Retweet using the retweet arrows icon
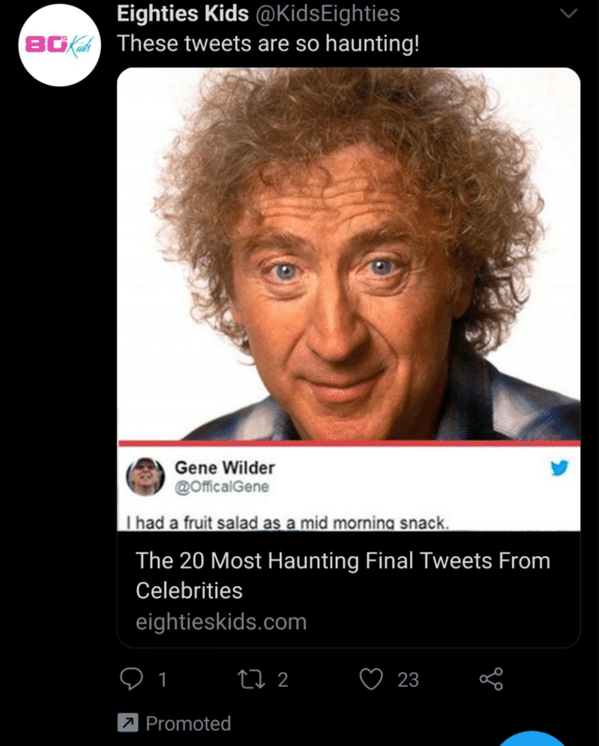 click(251, 679)
